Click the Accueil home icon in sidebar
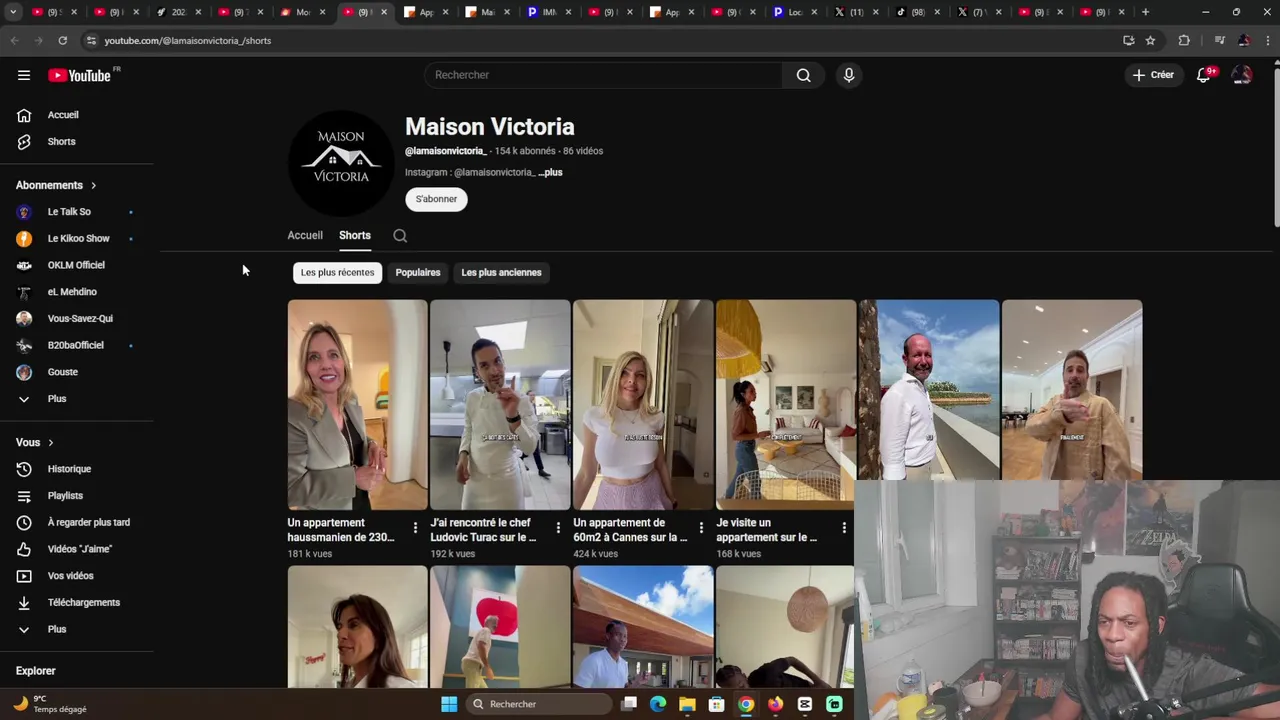 (x=24, y=115)
